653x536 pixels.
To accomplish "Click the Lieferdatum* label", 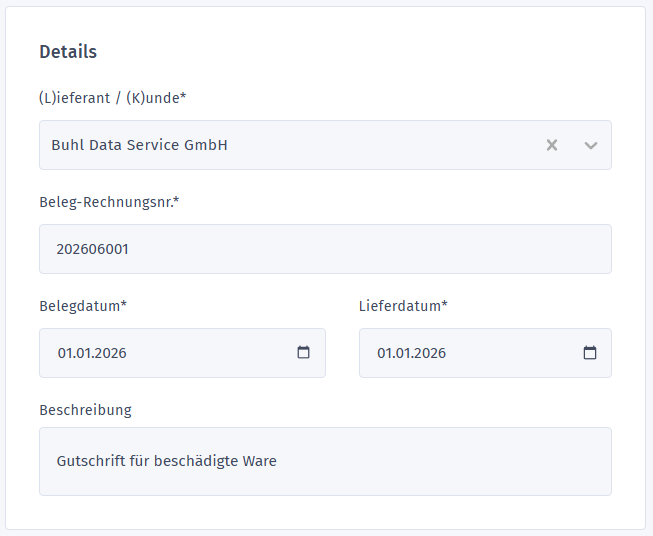I will tap(403, 306).
